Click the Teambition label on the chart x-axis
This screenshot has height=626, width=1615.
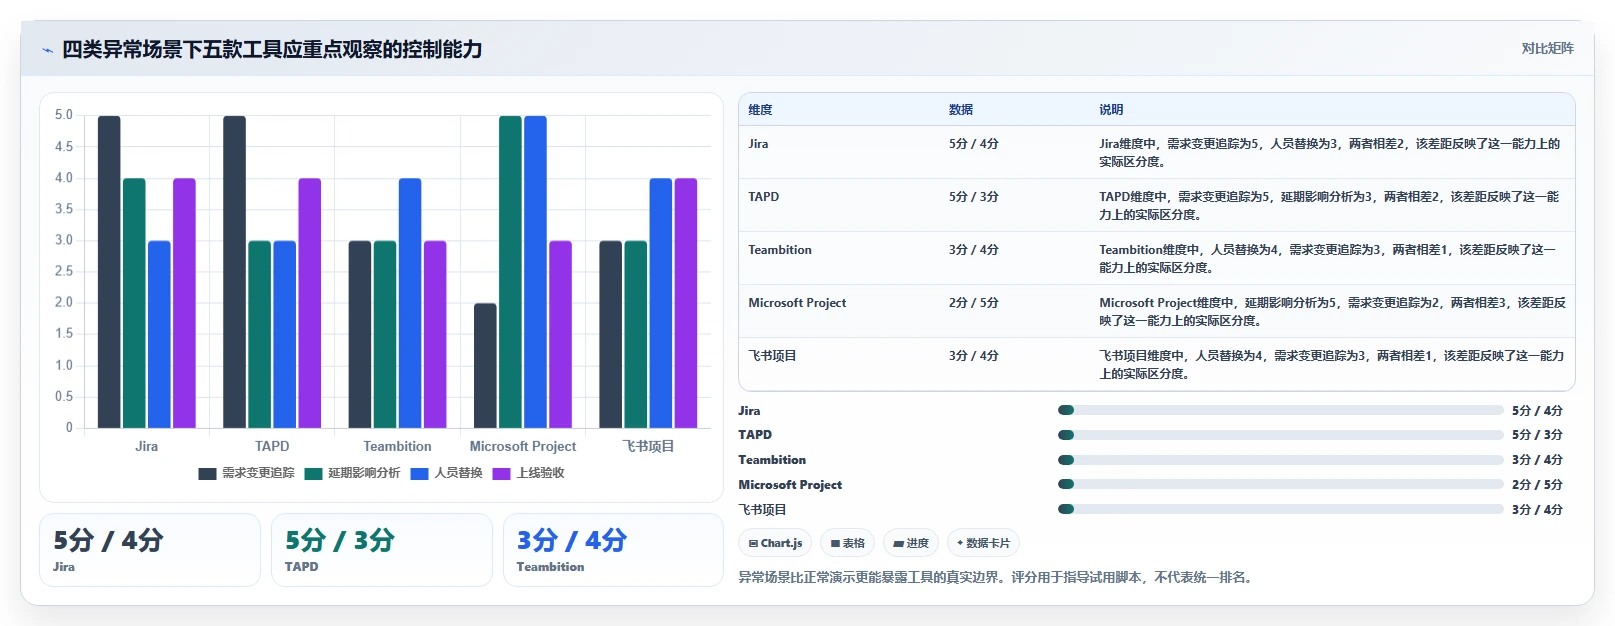397,446
